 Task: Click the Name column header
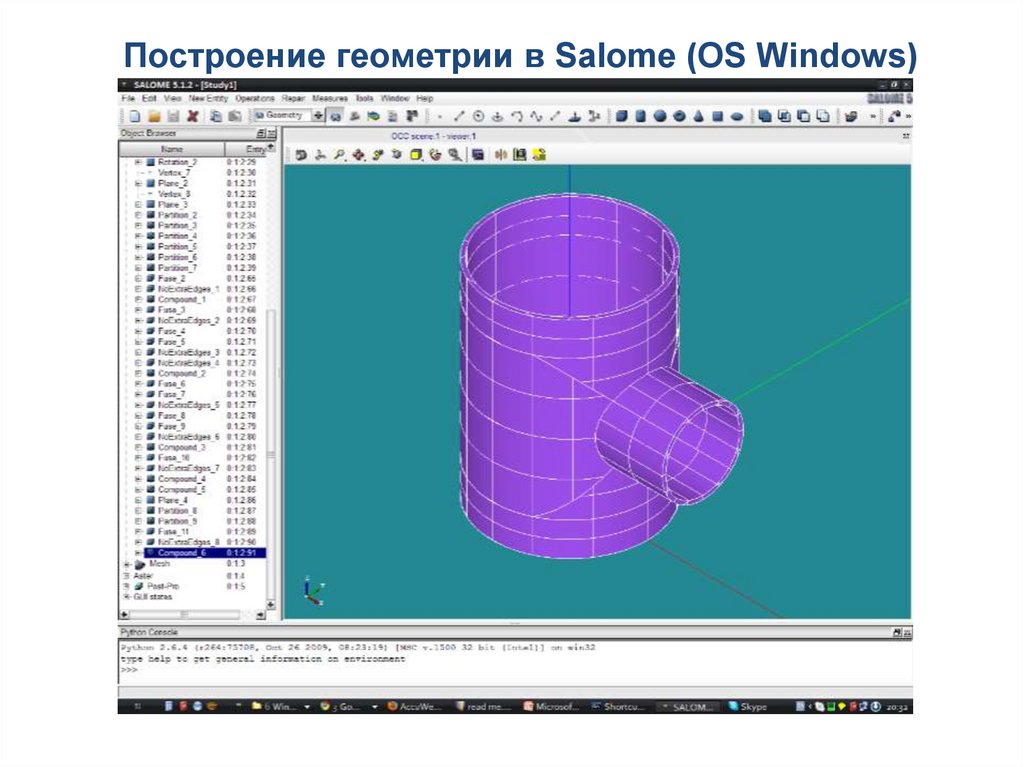(172, 148)
